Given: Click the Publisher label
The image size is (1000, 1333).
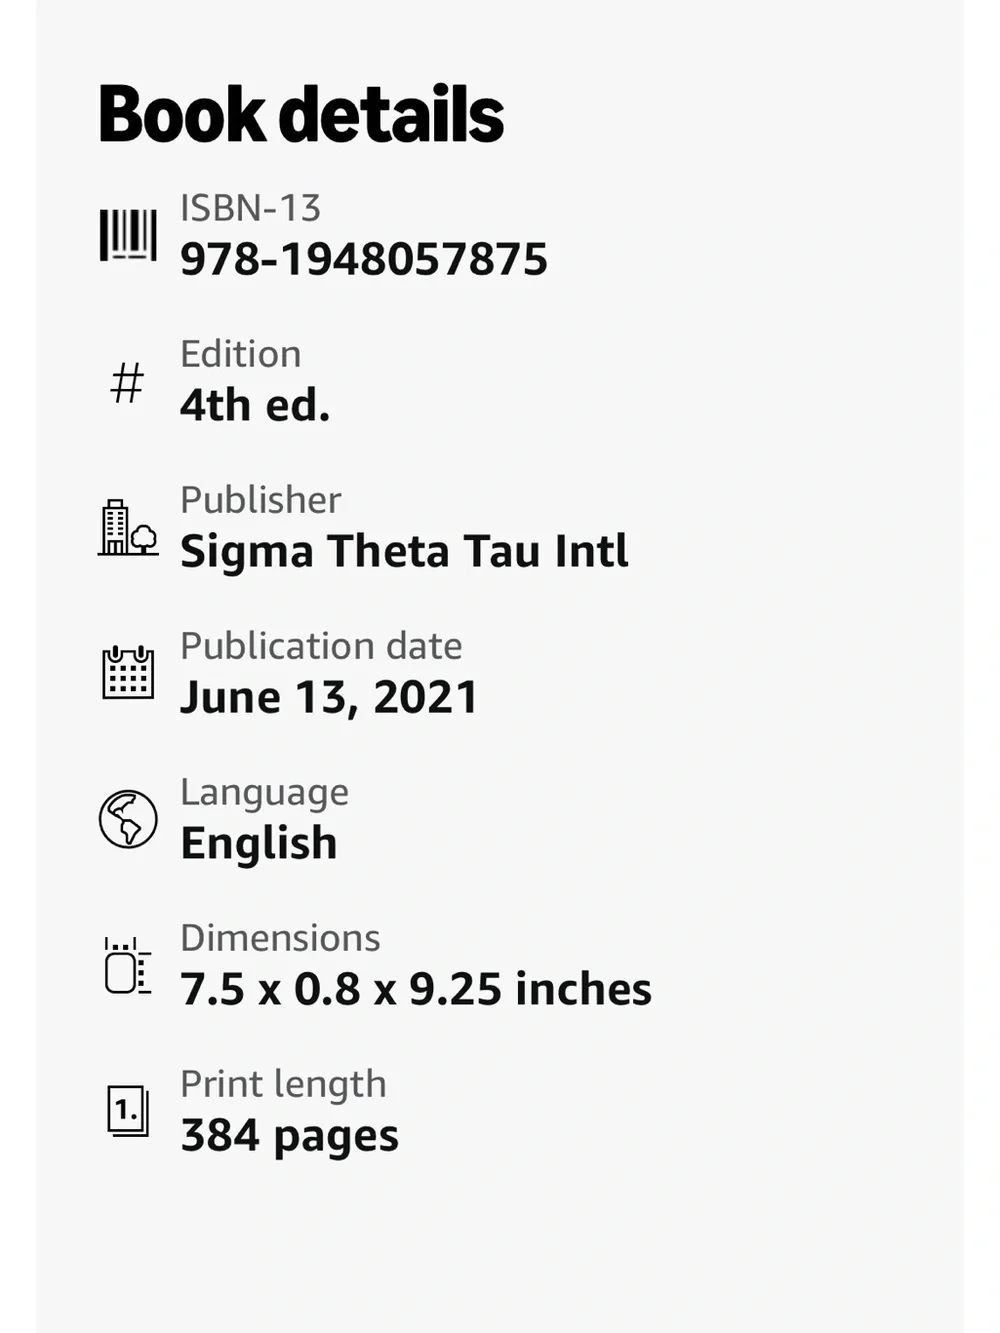Looking at the screenshot, I should (261, 500).
